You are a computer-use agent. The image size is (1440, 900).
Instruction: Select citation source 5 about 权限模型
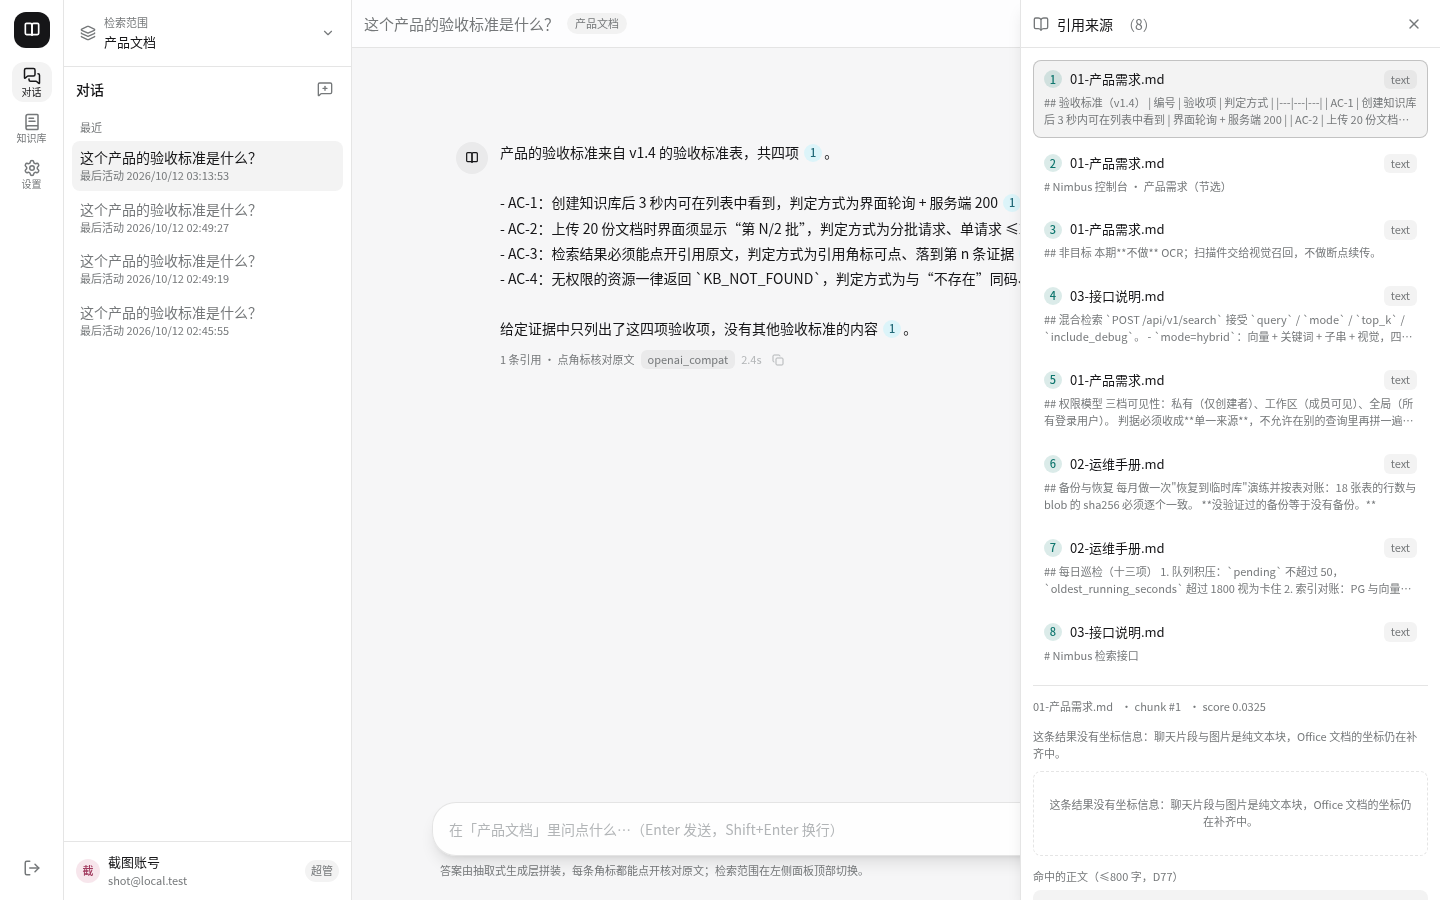pos(1230,400)
